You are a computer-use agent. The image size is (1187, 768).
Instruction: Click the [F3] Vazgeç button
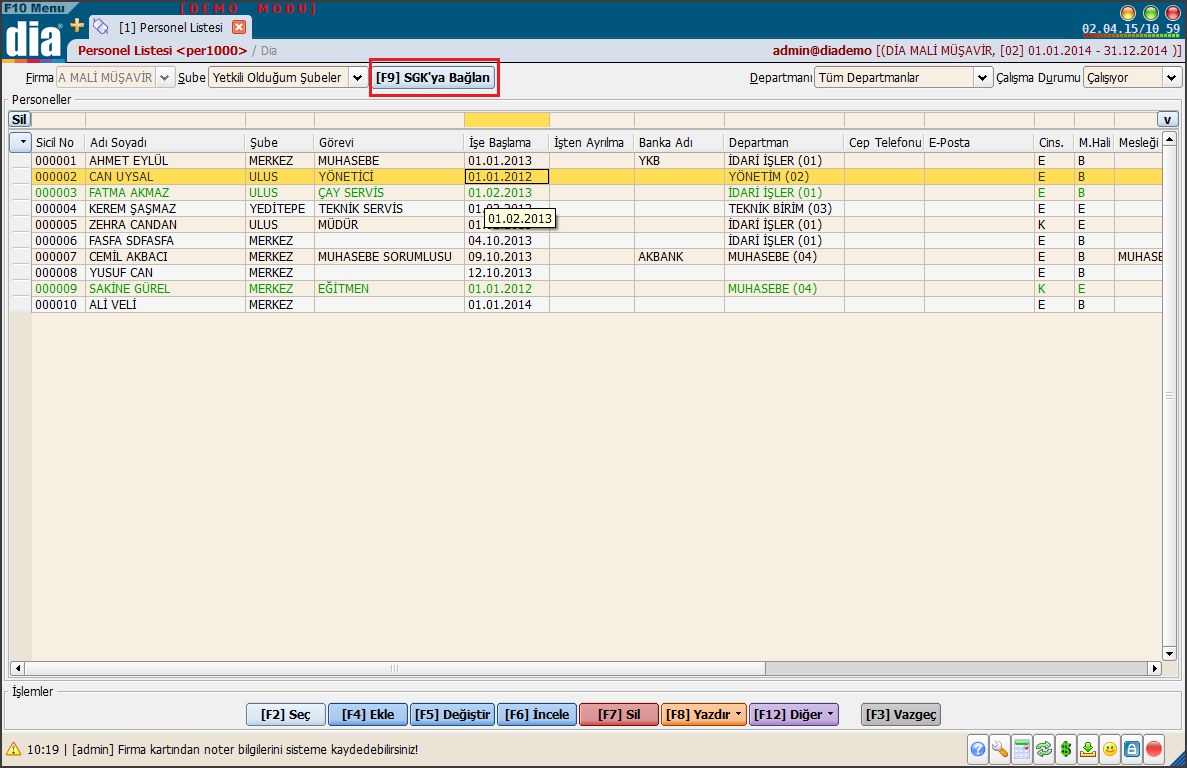(901, 714)
